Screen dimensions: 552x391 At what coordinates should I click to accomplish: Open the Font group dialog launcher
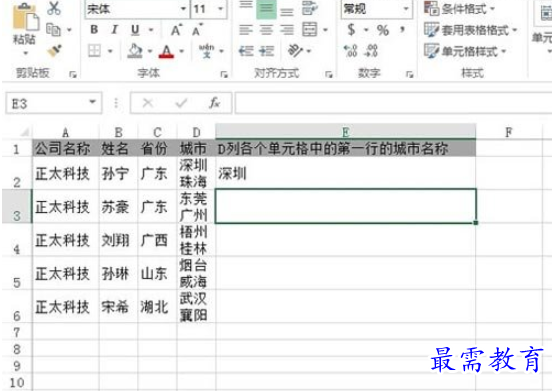(x=224, y=74)
